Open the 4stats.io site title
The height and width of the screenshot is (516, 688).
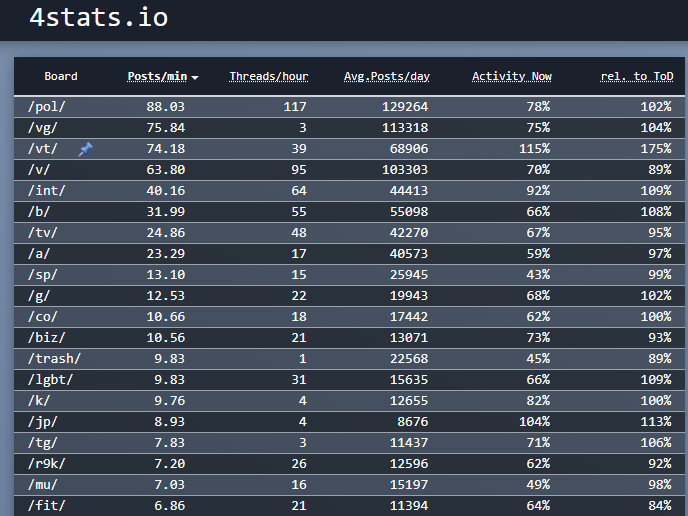[x=98, y=18]
